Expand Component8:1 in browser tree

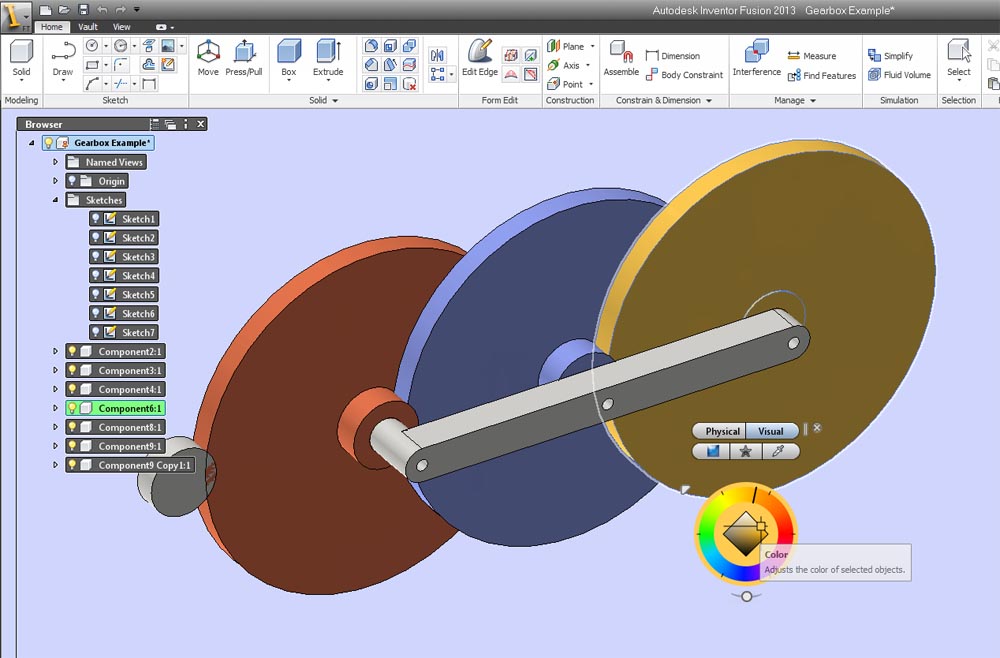point(55,427)
